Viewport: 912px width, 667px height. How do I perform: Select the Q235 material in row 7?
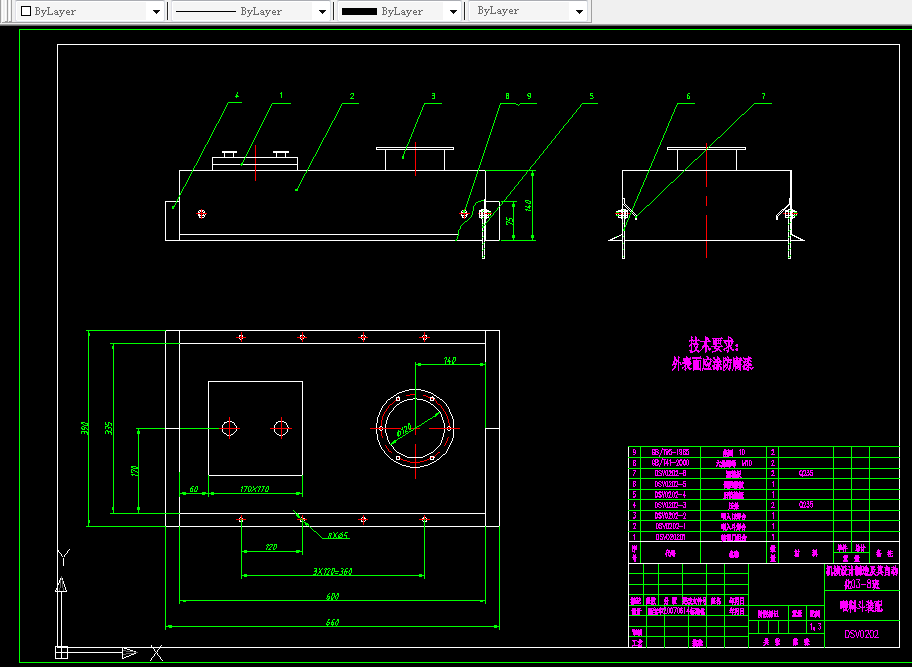coord(806,473)
